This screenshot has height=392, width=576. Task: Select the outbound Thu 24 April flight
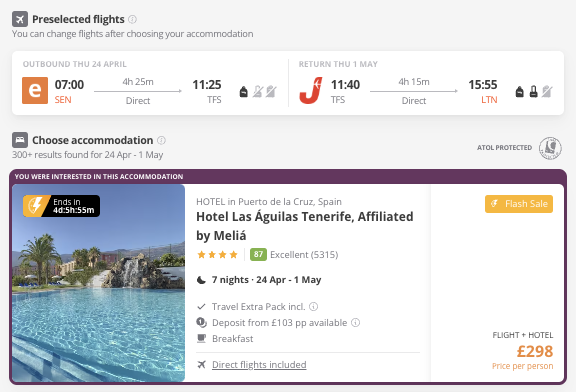[150, 83]
